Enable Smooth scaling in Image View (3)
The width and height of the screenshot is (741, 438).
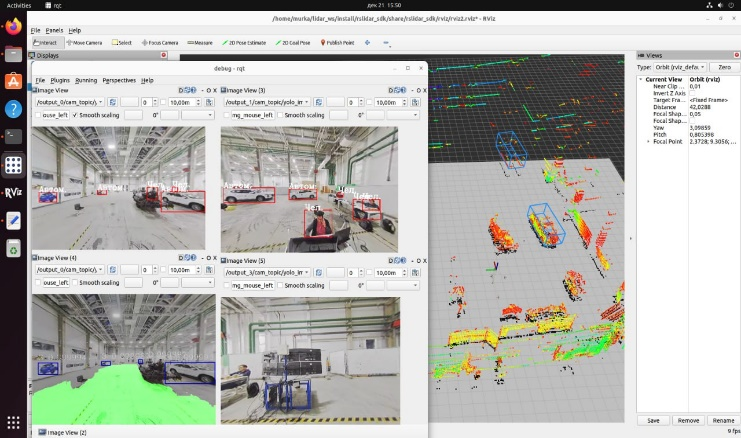[x=280, y=115]
